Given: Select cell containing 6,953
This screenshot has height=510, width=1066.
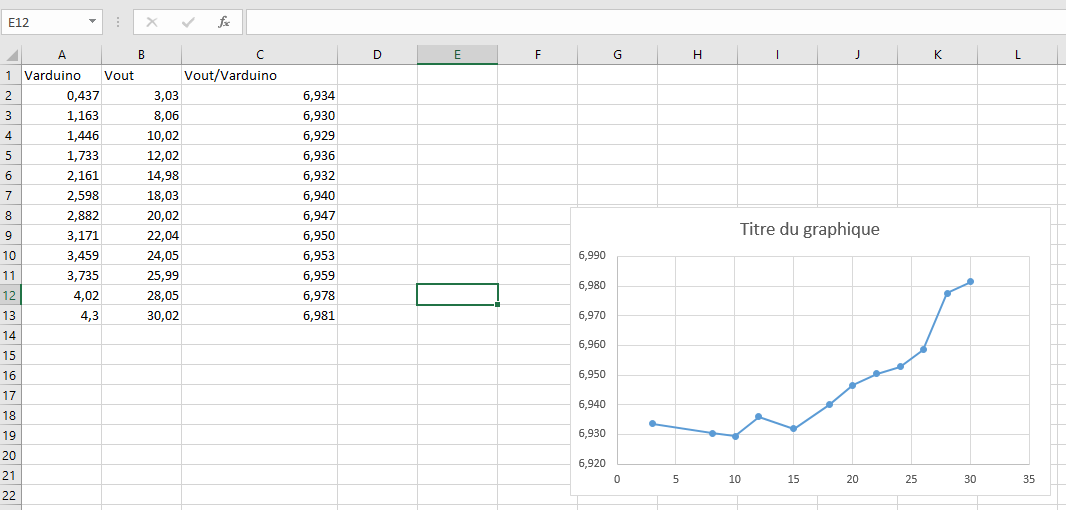Looking at the screenshot, I should pyautogui.click(x=260, y=255).
